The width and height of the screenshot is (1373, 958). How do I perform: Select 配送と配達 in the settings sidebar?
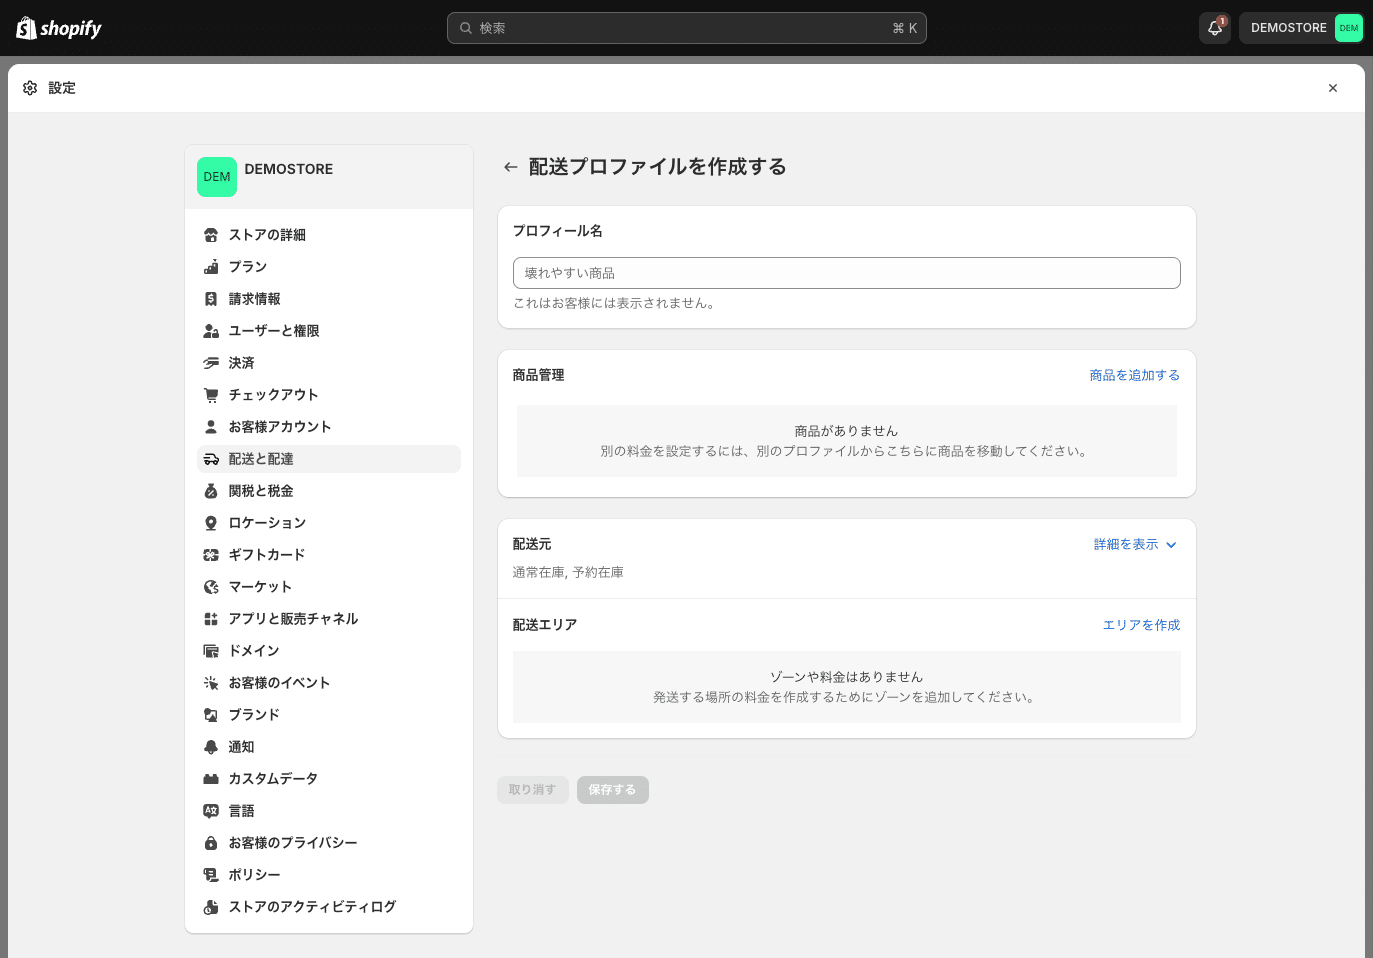pyautogui.click(x=260, y=458)
